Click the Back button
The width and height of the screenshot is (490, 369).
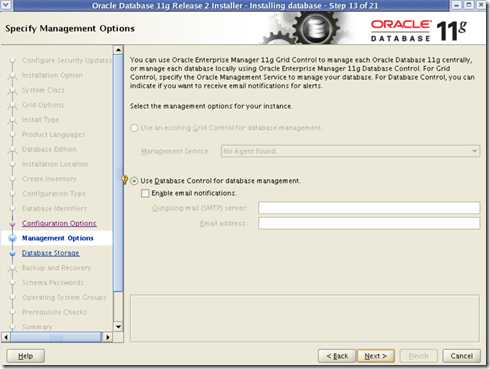click(x=337, y=356)
